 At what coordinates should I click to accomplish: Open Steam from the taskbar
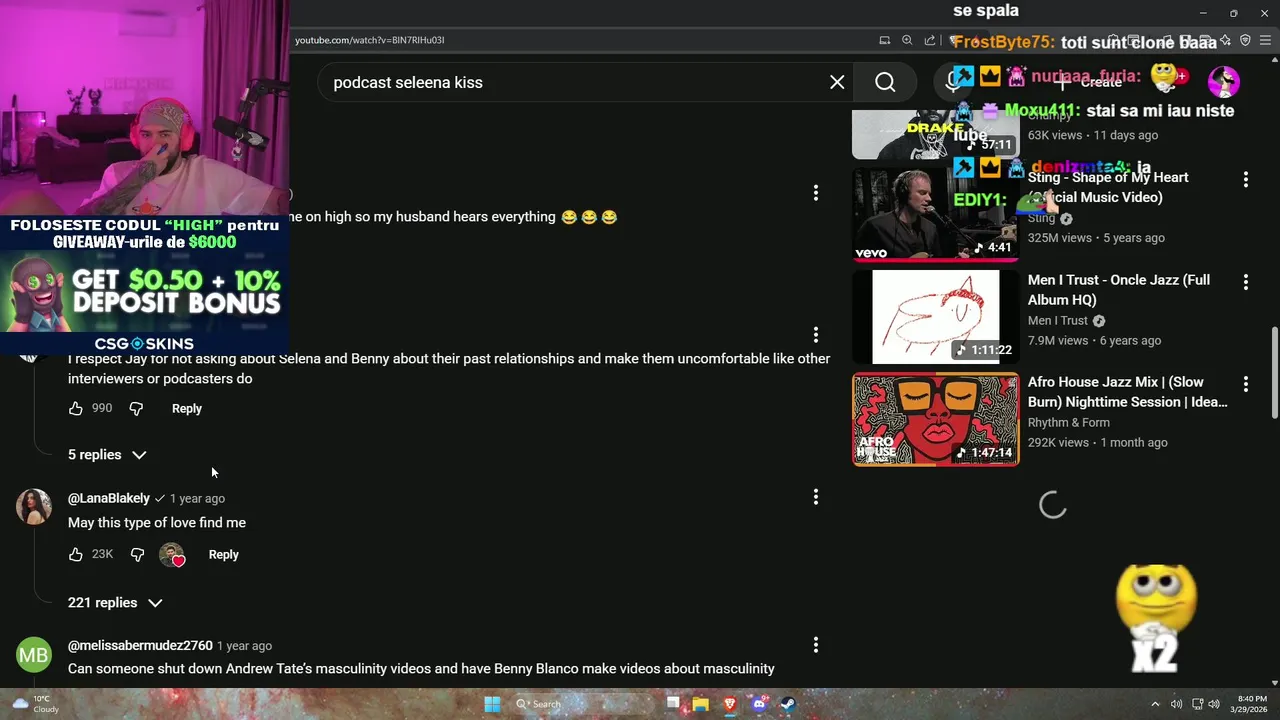point(788,704)
